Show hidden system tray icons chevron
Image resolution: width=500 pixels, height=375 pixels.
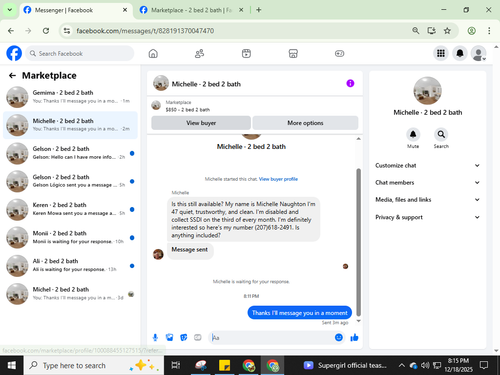tap(402, 365)
